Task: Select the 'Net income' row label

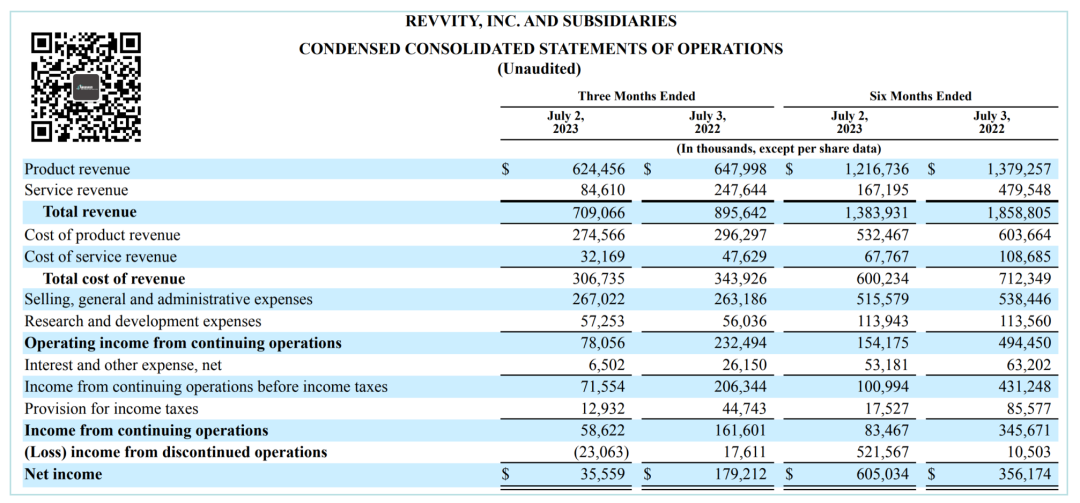Action: pos(63,475)
